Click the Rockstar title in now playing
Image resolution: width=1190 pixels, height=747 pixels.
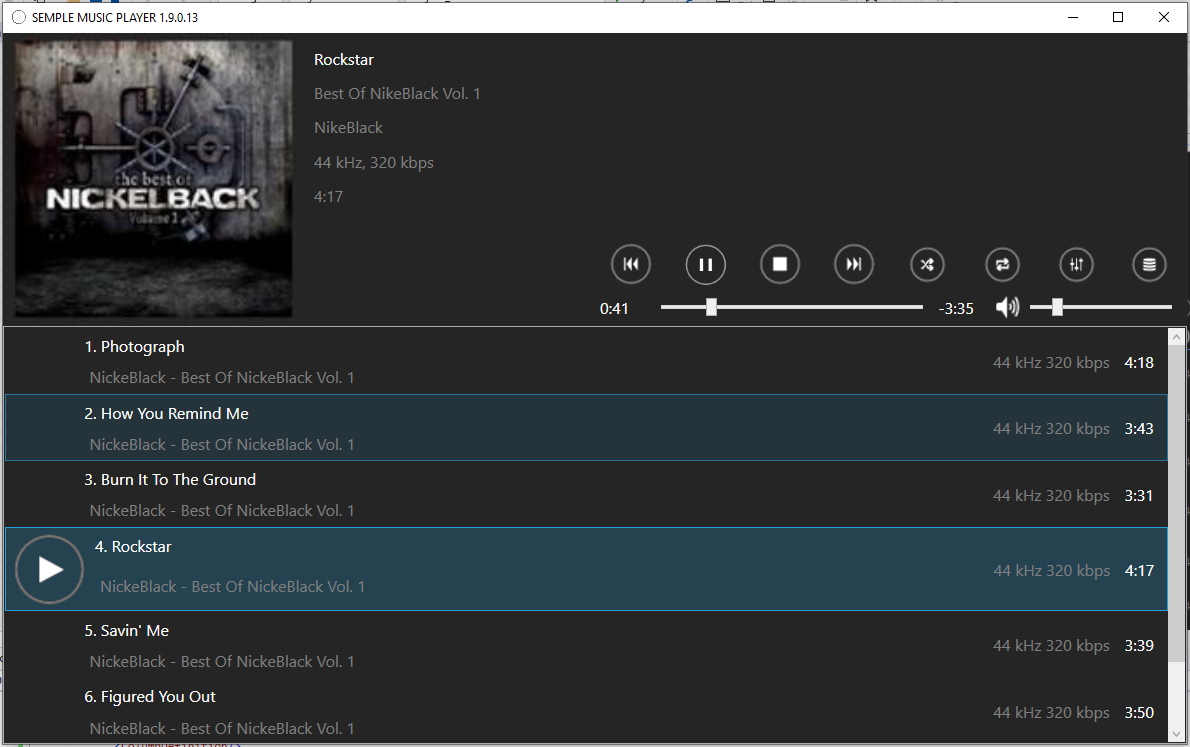(344, 59)
